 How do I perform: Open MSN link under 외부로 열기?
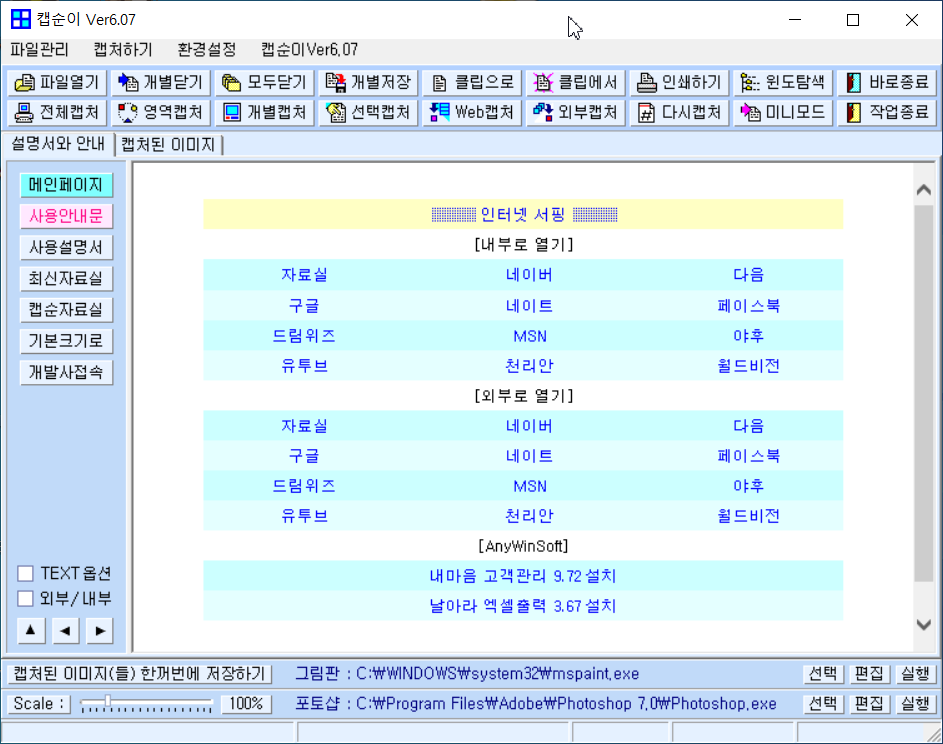pos(530,487)
